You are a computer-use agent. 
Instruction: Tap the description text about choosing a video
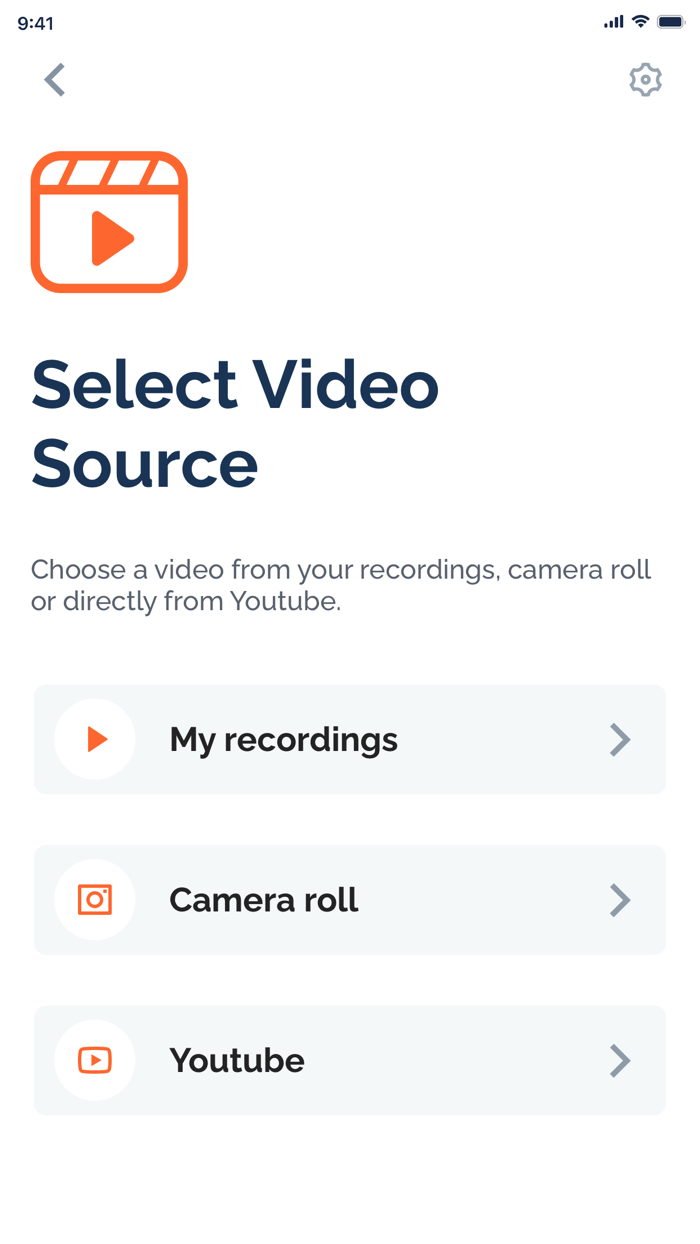point(340,585)
